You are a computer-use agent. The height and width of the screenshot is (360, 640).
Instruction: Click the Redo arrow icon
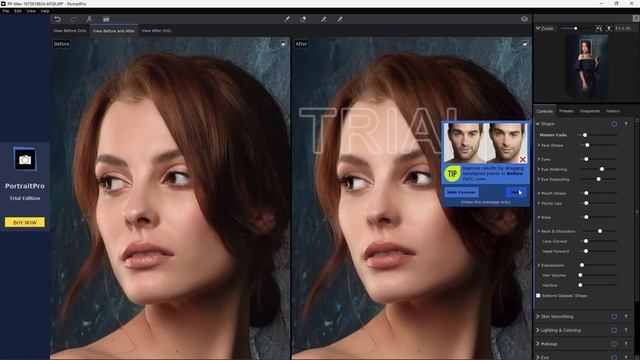73,19
